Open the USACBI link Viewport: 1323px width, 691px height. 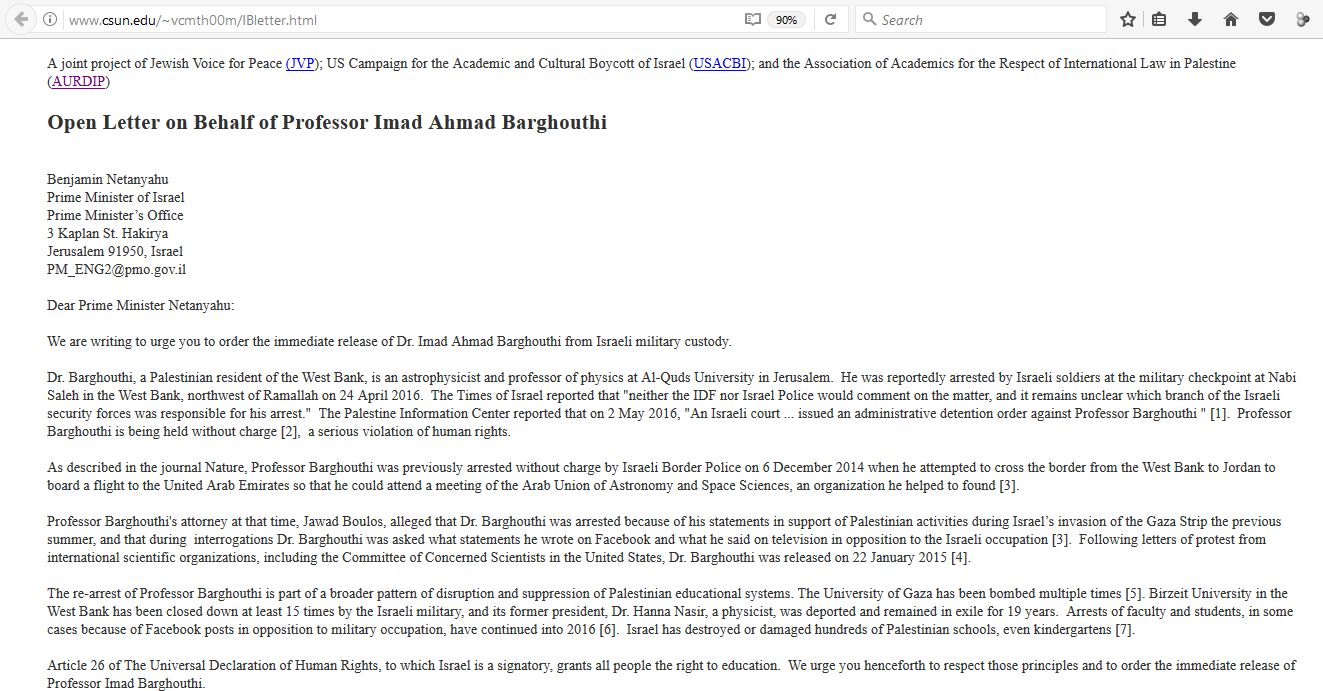[720, 63]
